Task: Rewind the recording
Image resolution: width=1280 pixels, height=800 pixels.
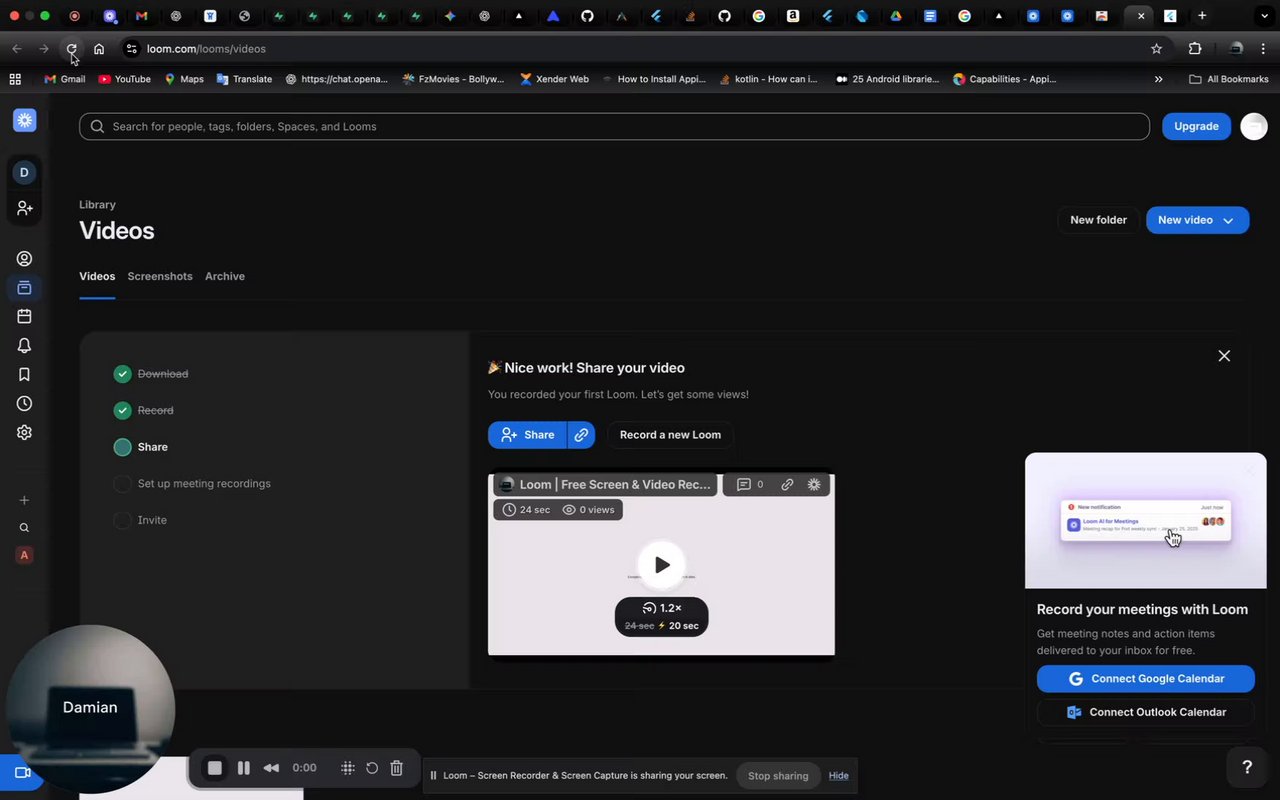Action: pyautogui.click(x=271, y=768)
